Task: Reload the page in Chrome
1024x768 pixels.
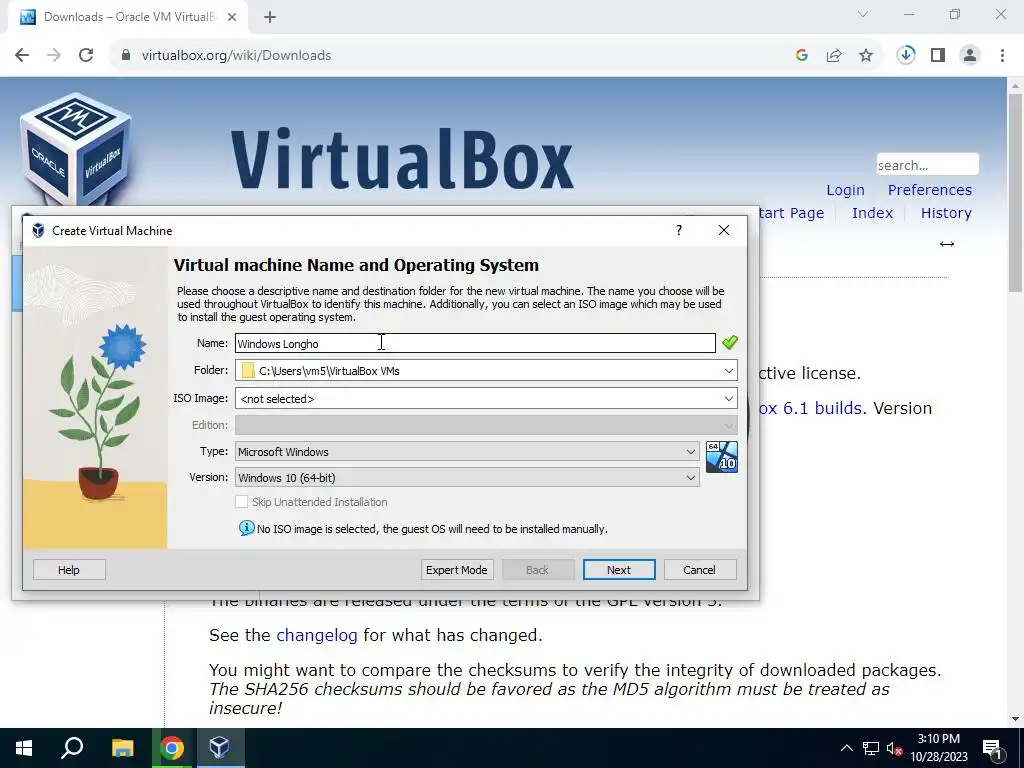Action: pos(86,56)
